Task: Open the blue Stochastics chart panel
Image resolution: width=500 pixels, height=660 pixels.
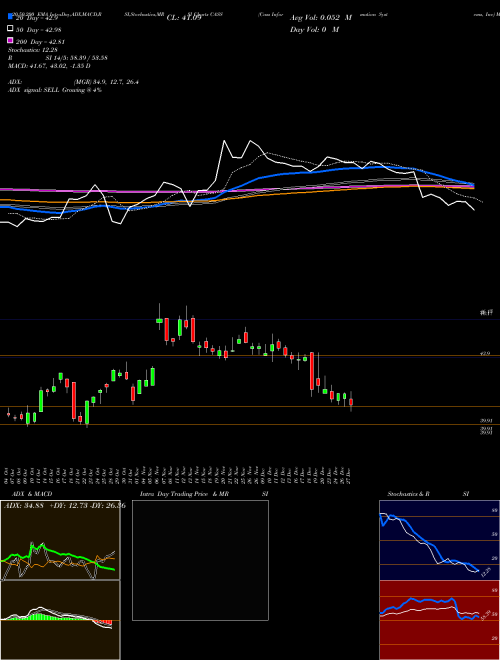Action: tap(439, 540)
